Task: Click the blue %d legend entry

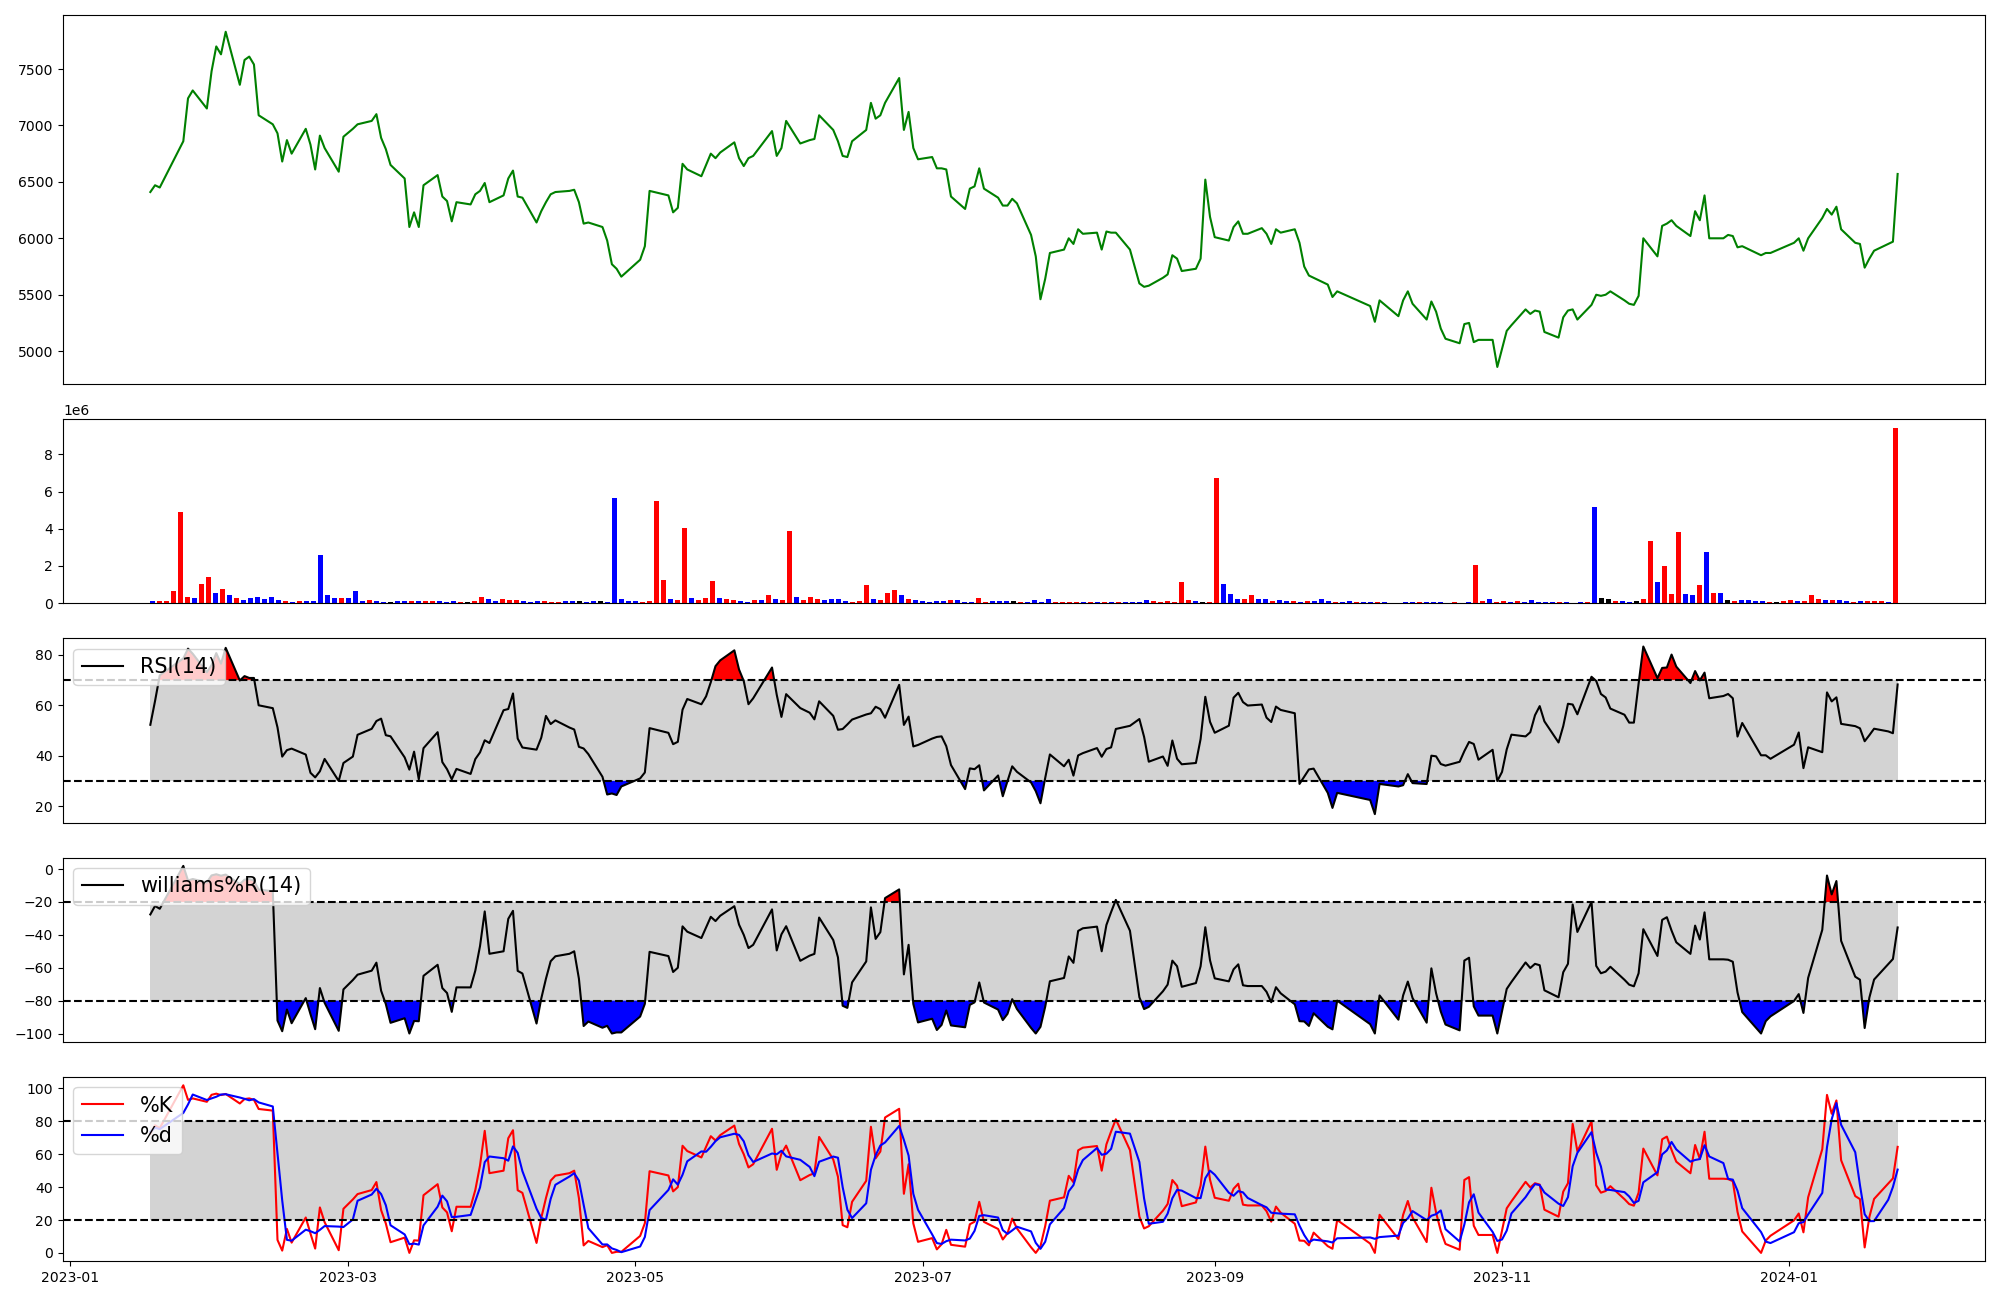Action: 155,1135
